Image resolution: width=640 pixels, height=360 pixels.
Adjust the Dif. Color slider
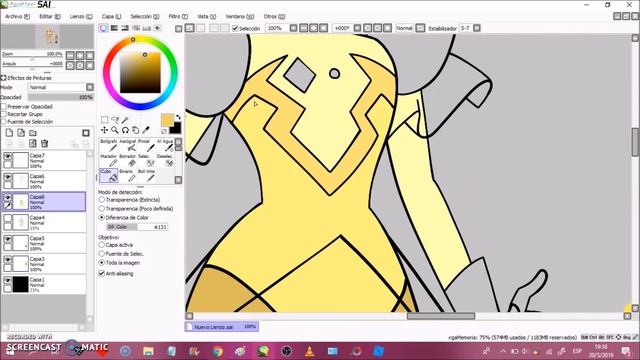pos(137,227)
